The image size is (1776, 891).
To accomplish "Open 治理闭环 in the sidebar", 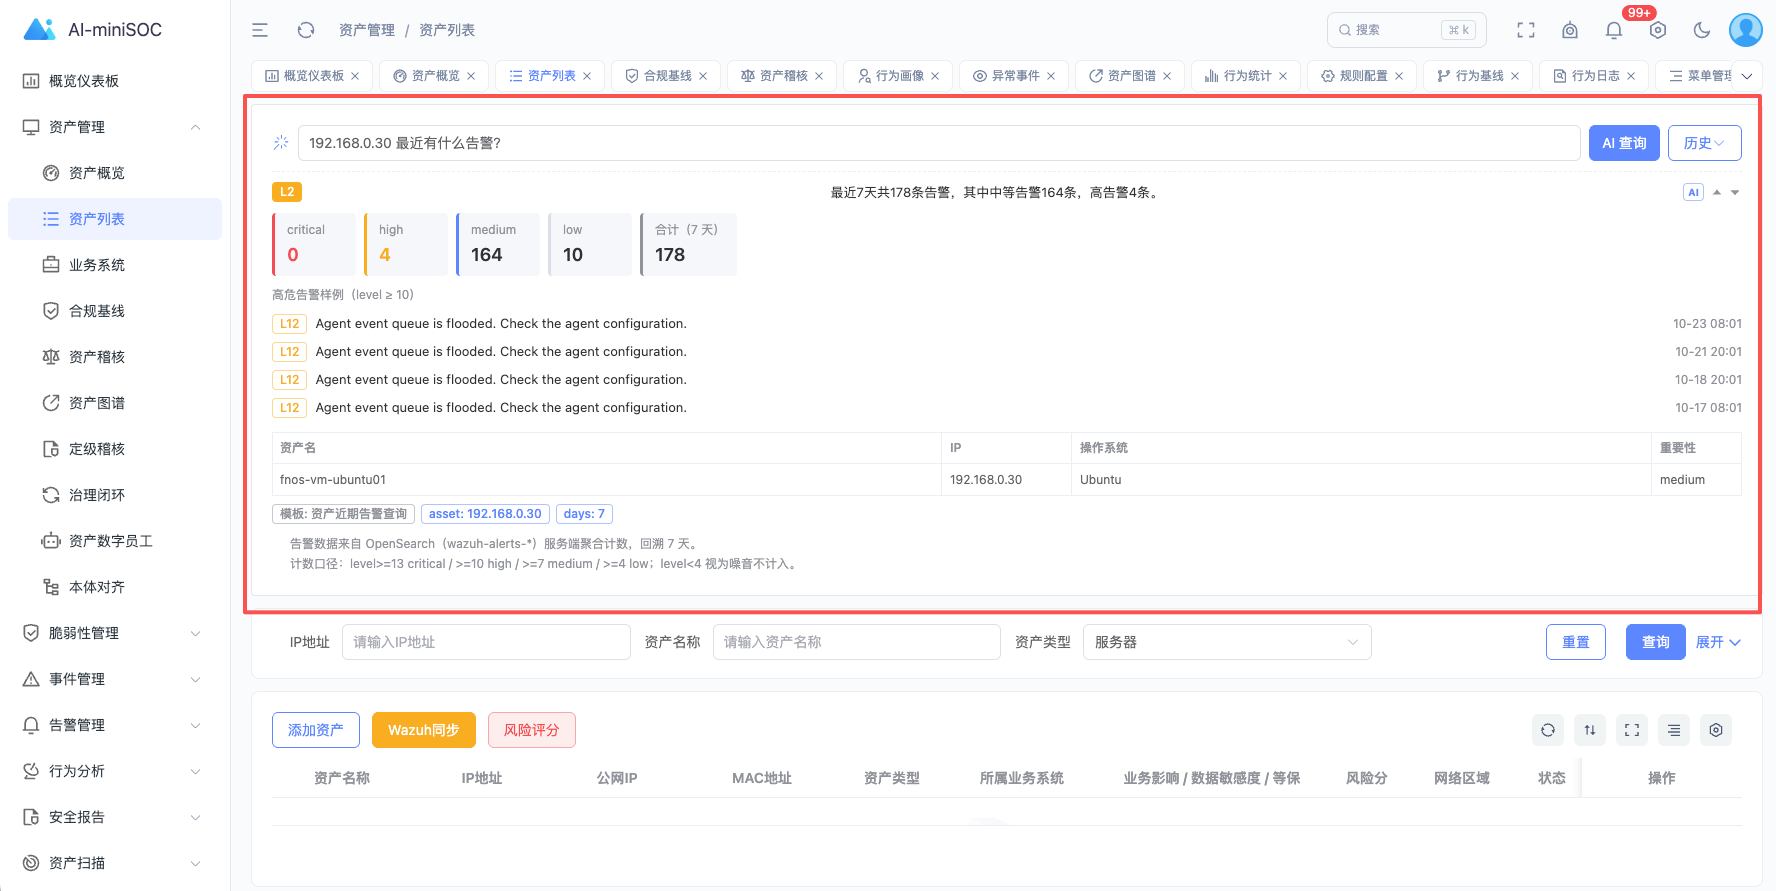I will click(115, 495).
